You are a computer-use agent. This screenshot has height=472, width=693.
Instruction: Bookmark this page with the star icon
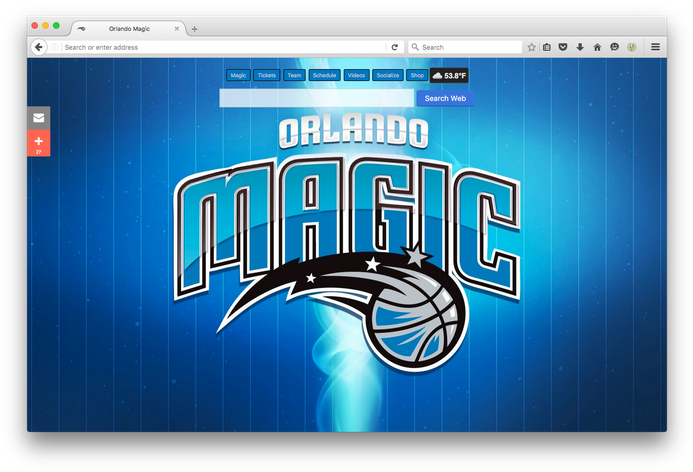[x=531, y=47]
